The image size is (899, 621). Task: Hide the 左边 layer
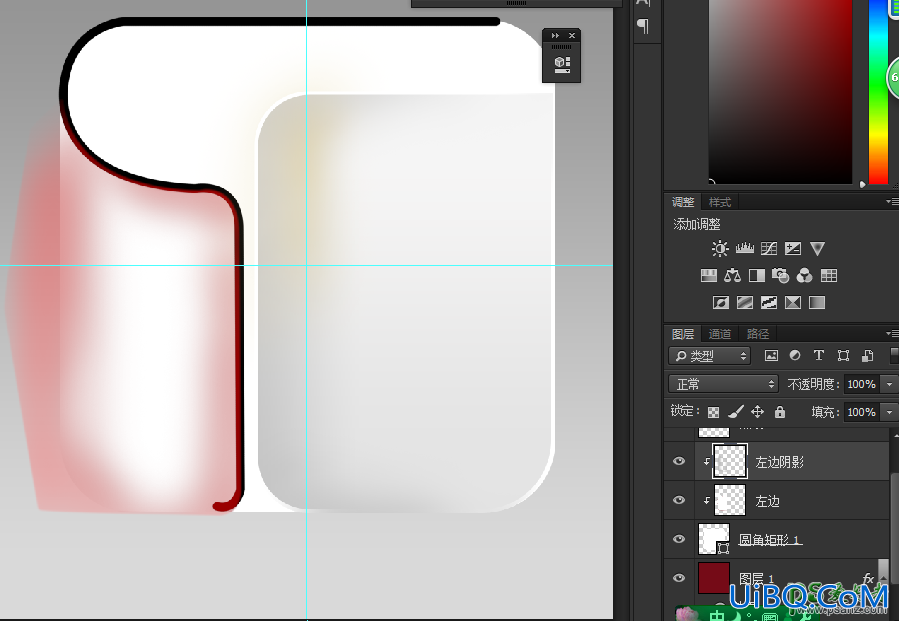(679, 500)
